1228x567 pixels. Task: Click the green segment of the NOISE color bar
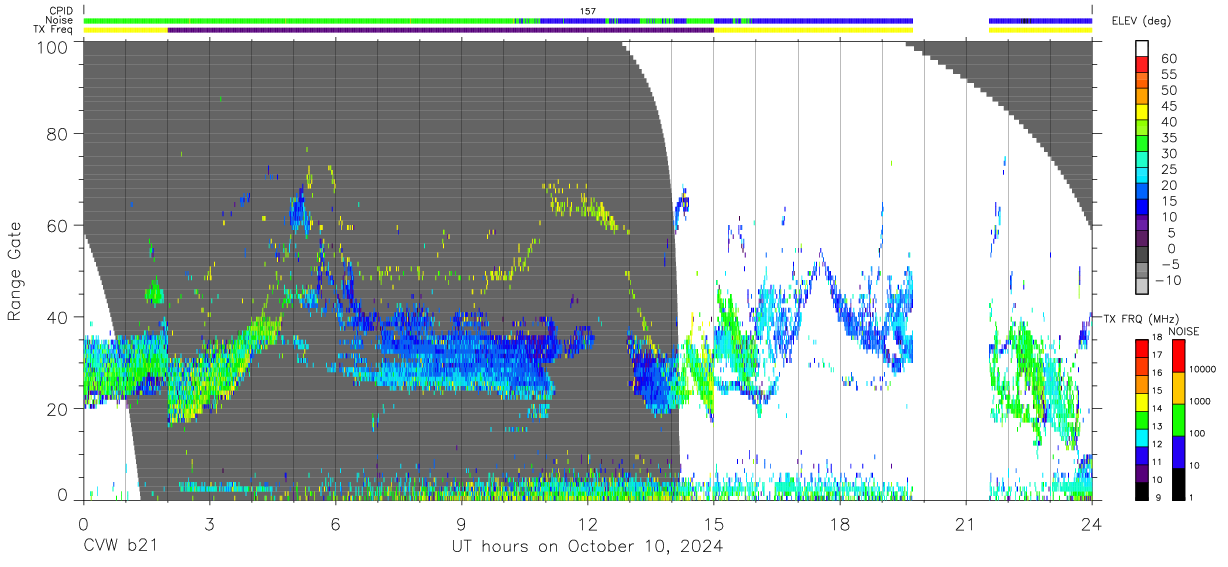point(1177,419)
